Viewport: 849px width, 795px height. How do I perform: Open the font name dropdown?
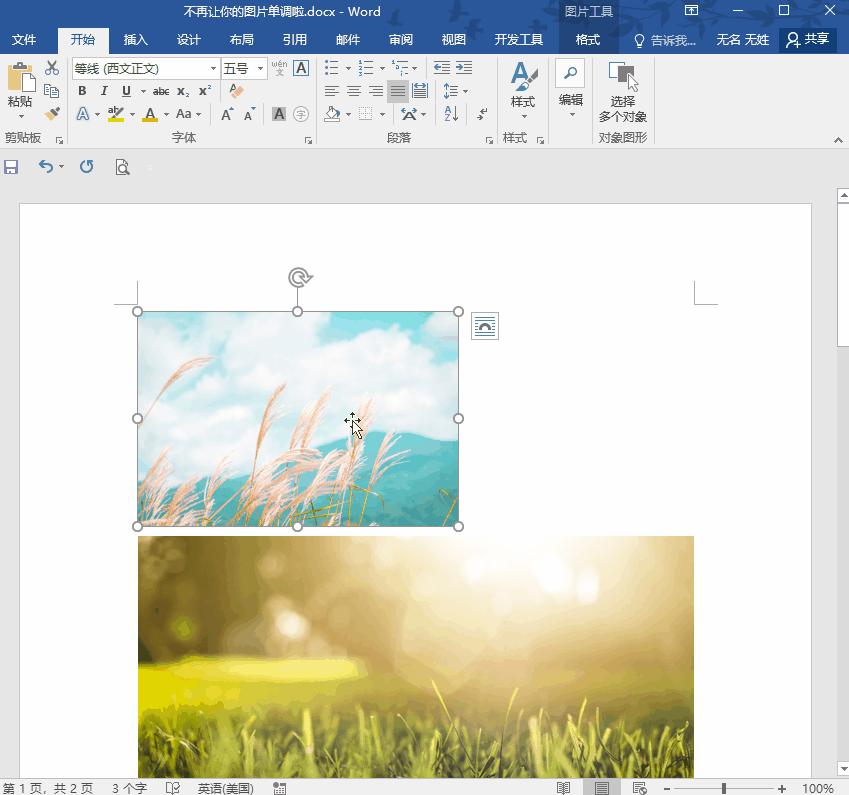click(x=213, y=68)
